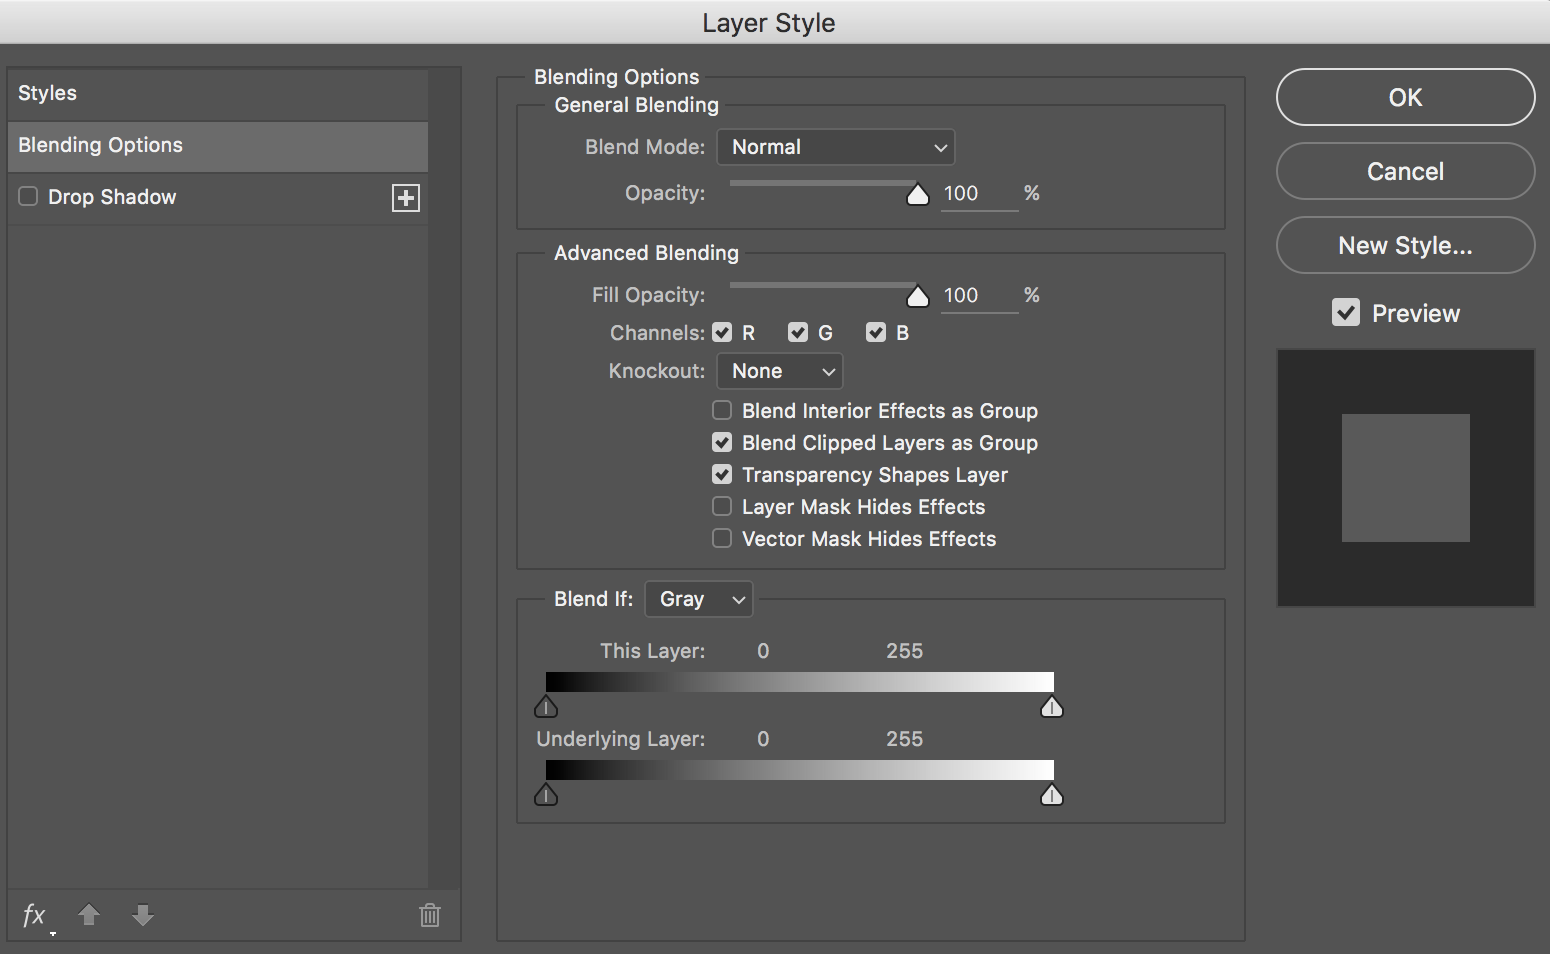
Task: Click the Fill Opacity value input field
Action: (x=979, y=296)
